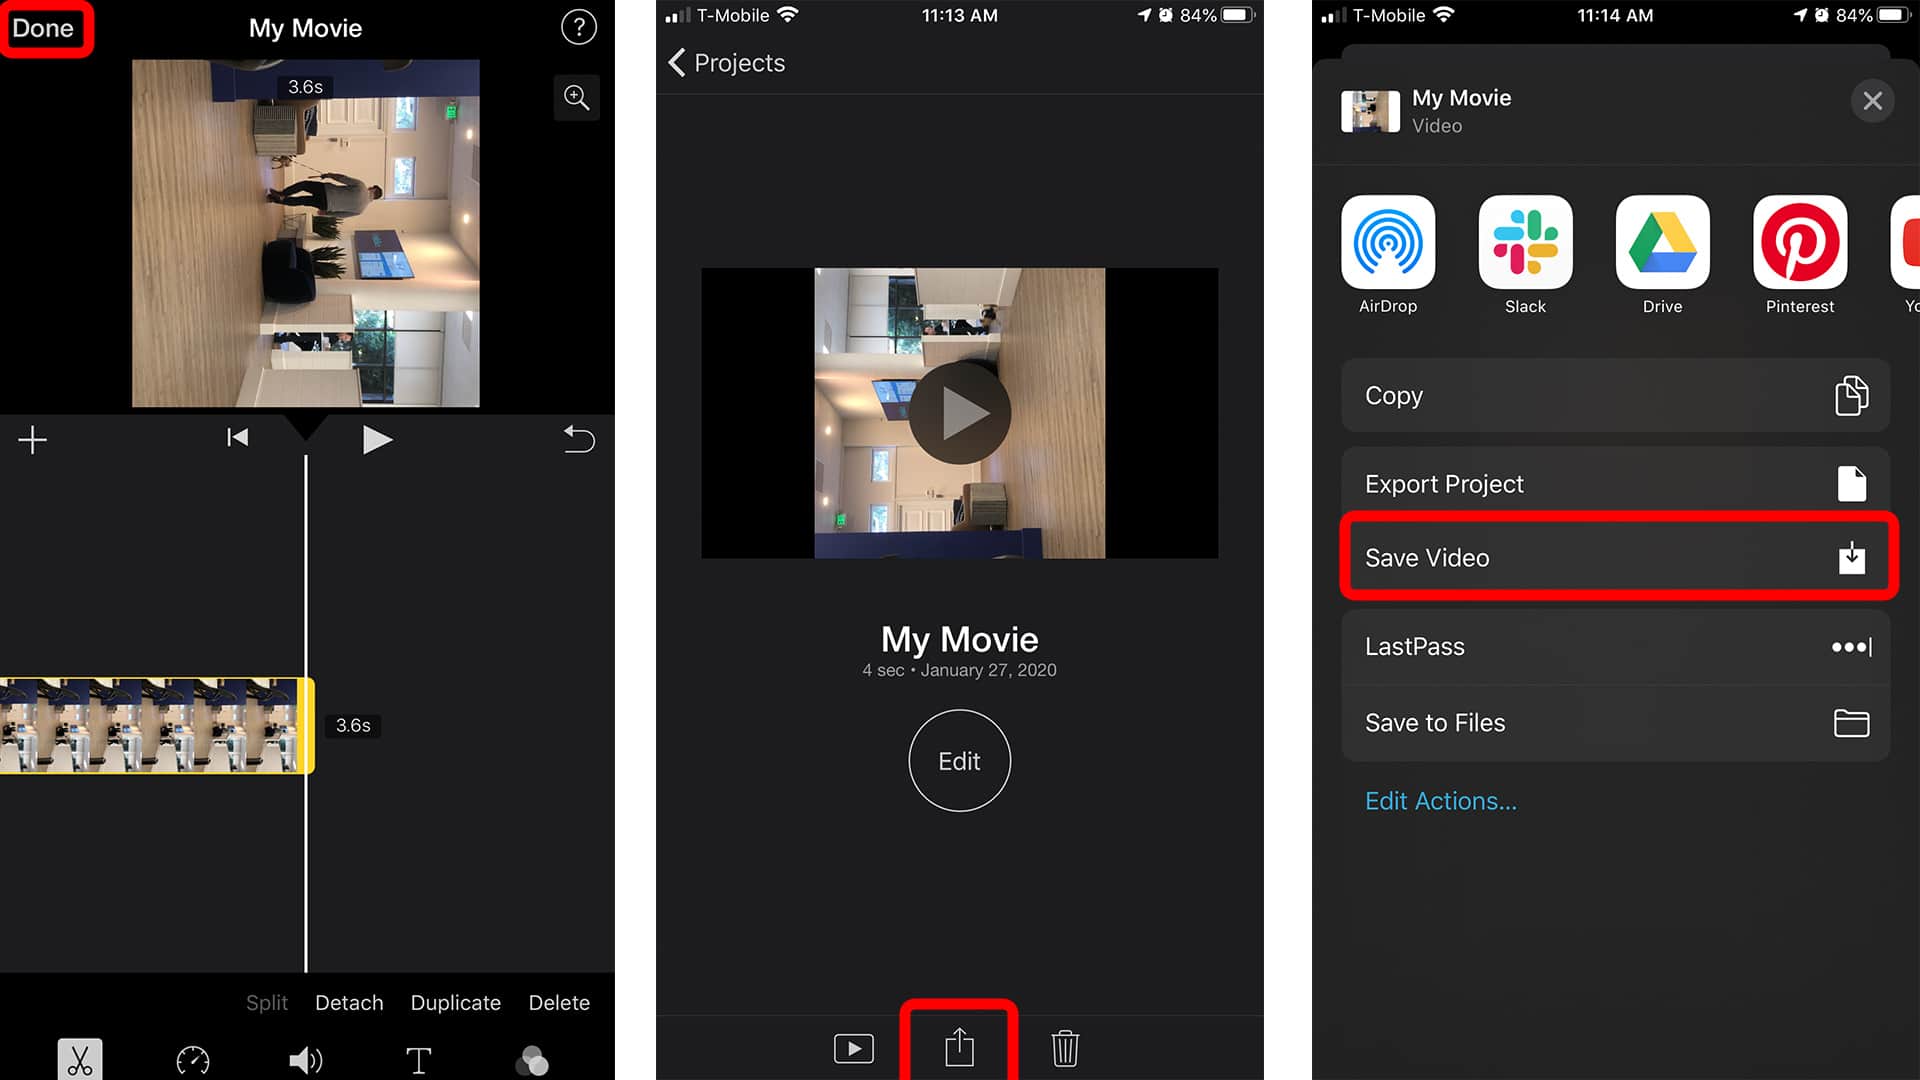Tap the round Edit button
The image size is (1920, 1080).
coord(960,761)
